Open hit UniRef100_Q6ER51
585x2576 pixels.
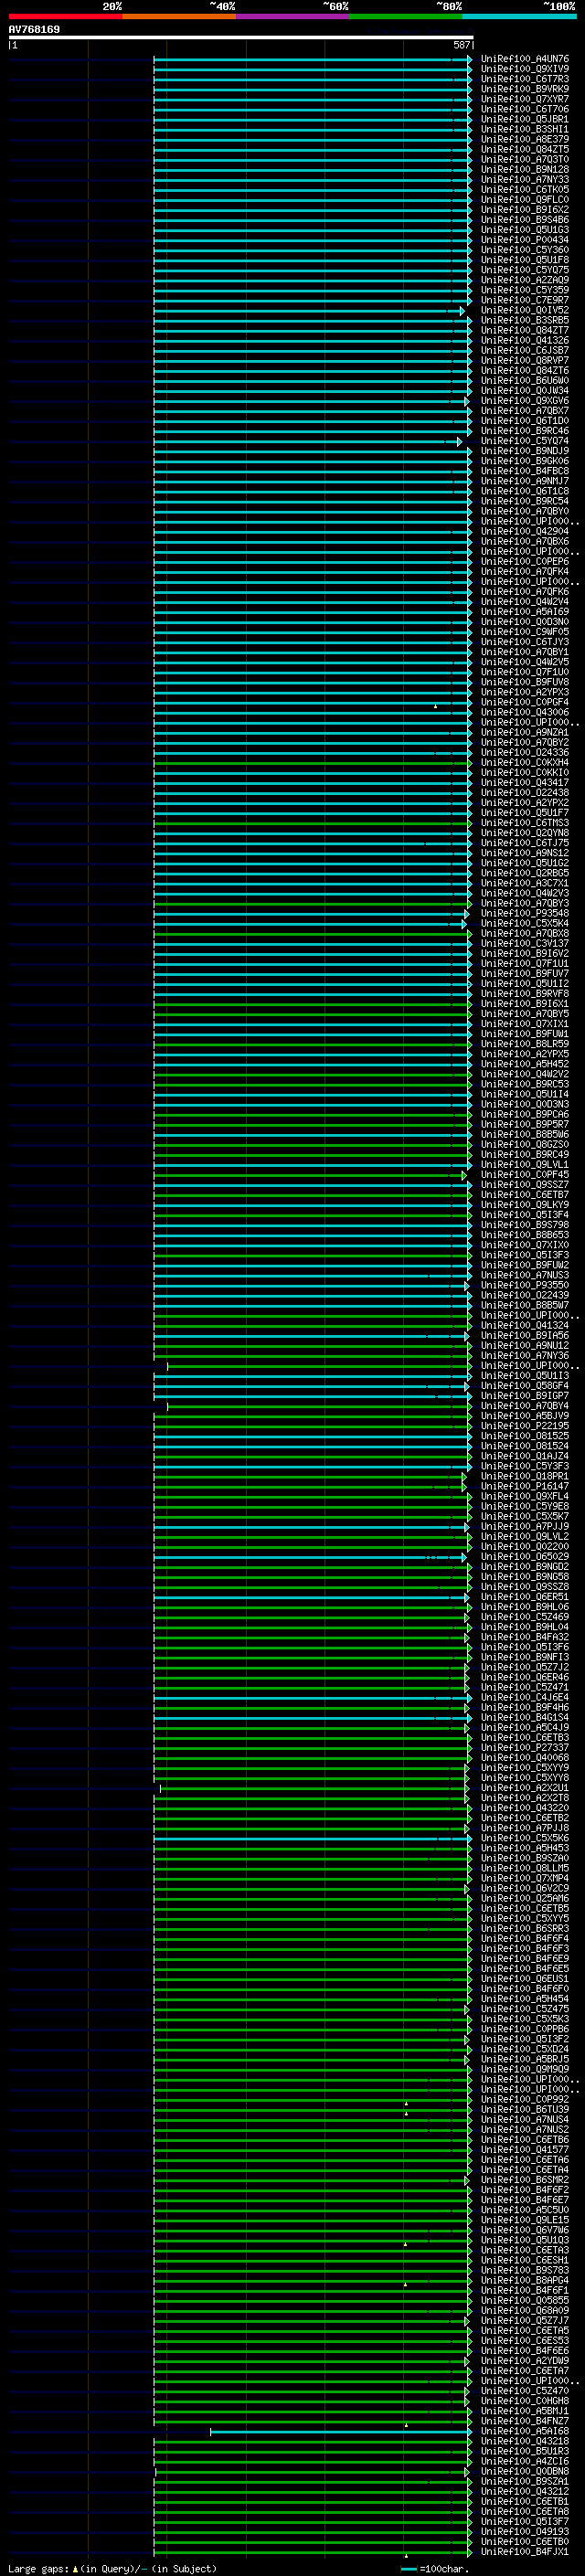(x=525, y=1597)
